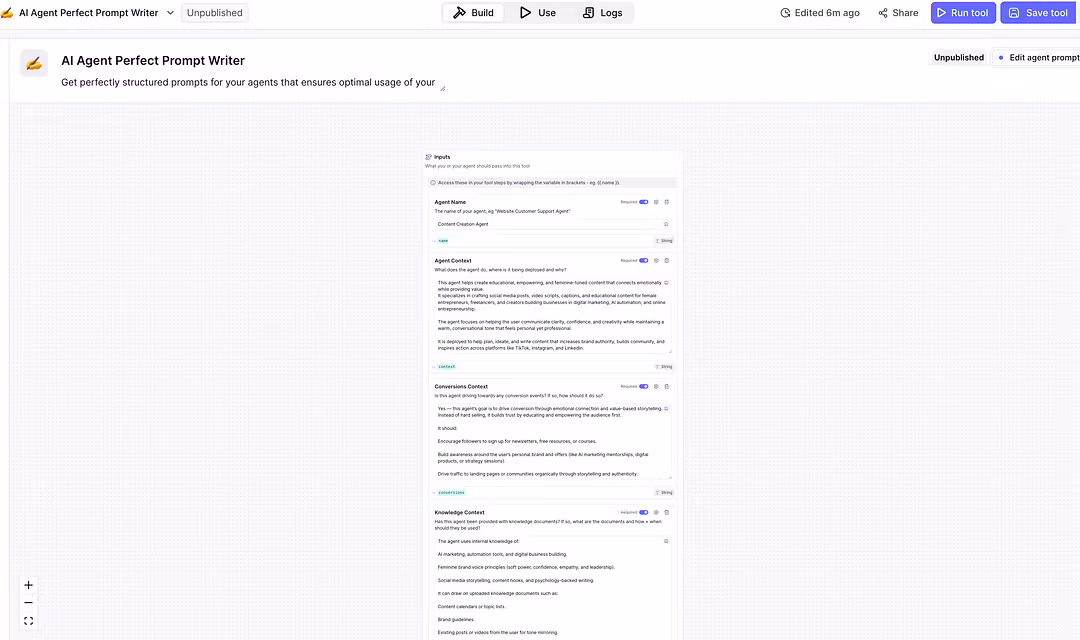Open settings gear for Knowledge Context
The width and height of the screenshot is (1080, 640).
(x=656, y=512)
